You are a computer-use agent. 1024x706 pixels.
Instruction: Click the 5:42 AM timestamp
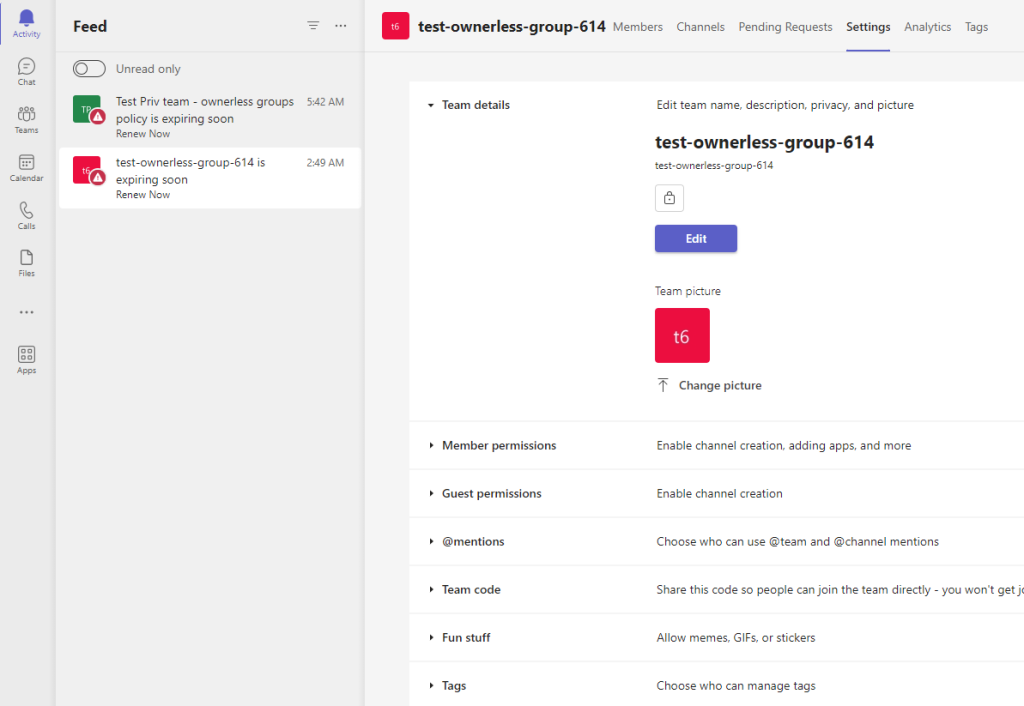point(325,102)
